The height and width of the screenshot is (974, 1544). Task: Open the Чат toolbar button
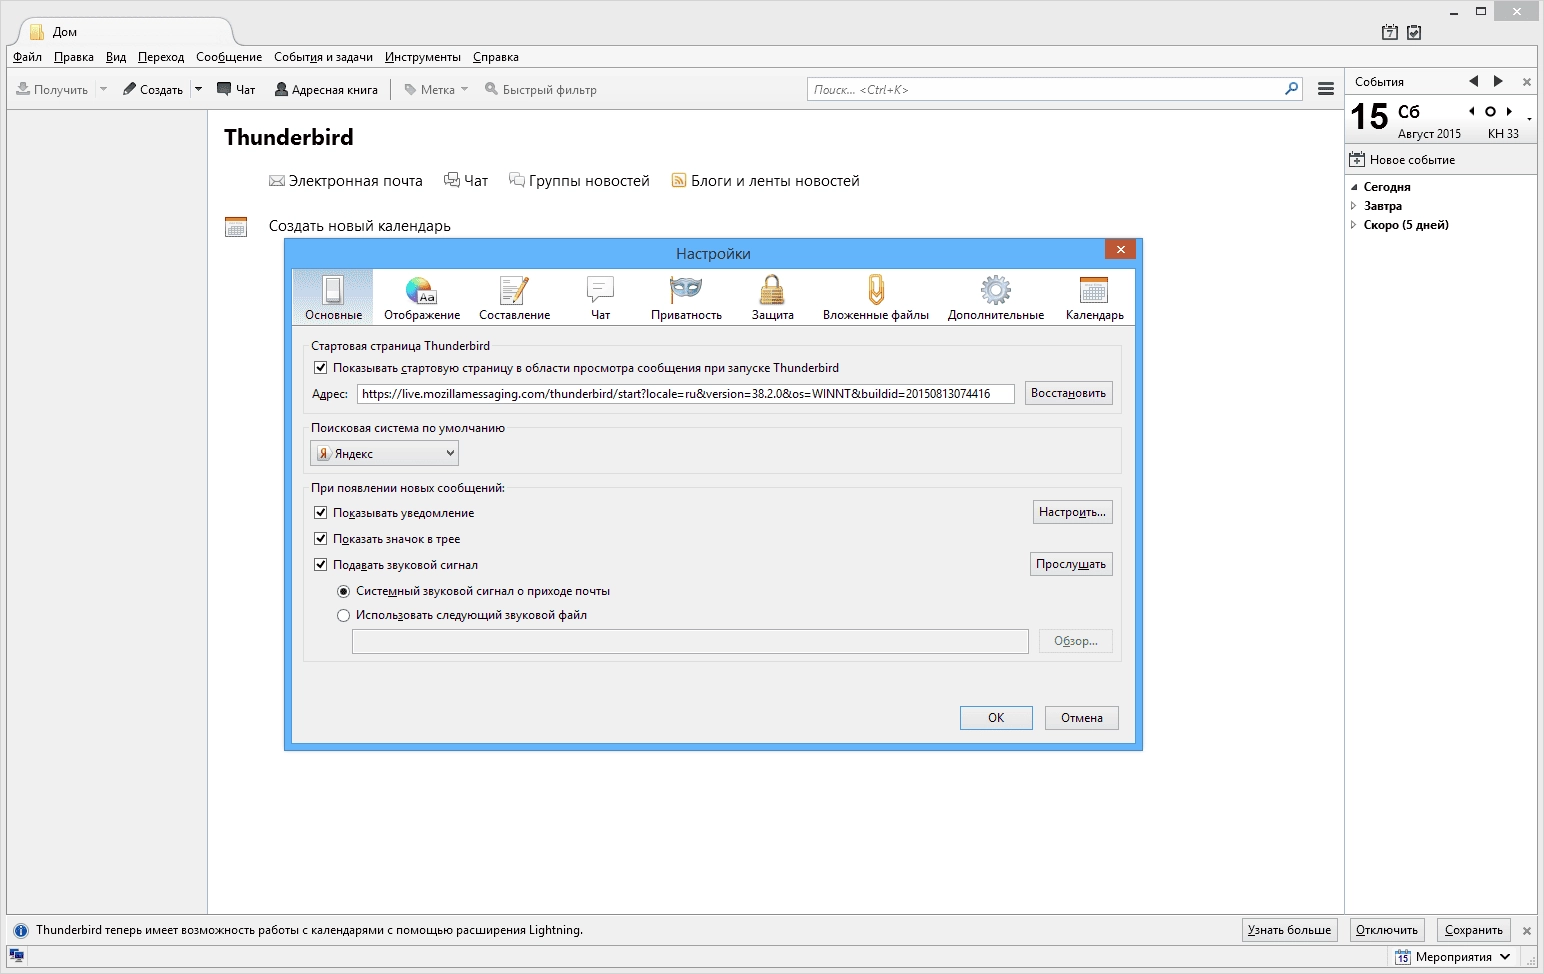tap(236, 89)
